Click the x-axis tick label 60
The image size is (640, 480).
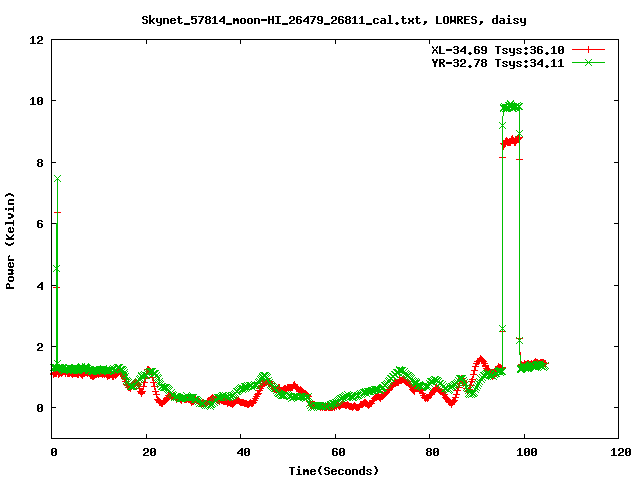coord(338,452)
